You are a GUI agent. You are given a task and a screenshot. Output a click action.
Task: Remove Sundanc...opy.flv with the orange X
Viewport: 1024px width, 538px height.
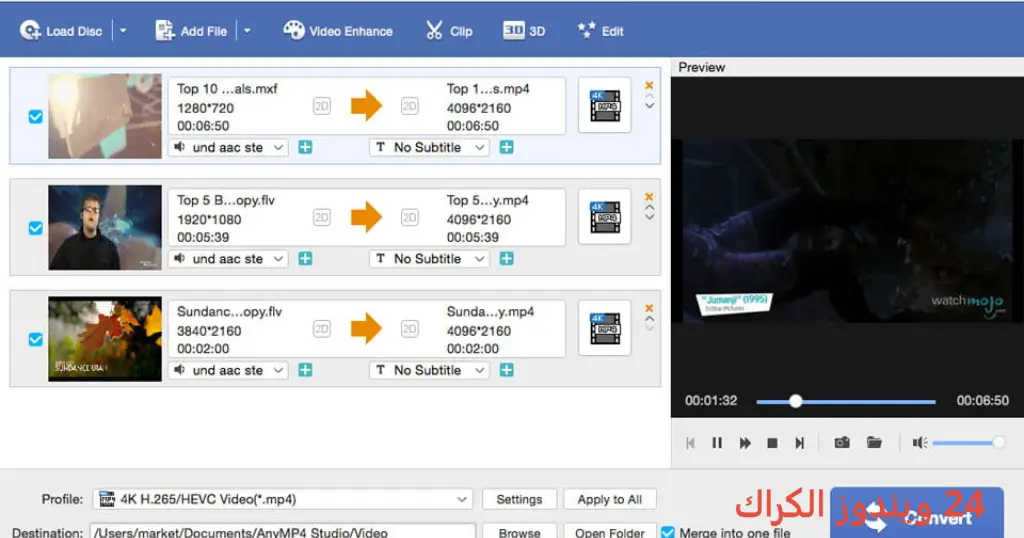[x=649, y=308]
